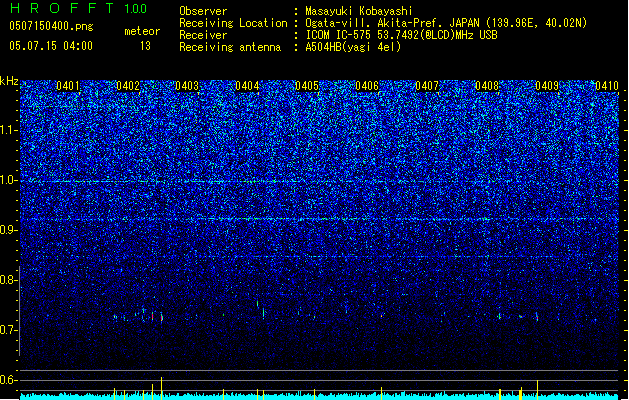The image size is (629, 400).
Task: Click the 0404 time marker
Action: coord(247,86)
